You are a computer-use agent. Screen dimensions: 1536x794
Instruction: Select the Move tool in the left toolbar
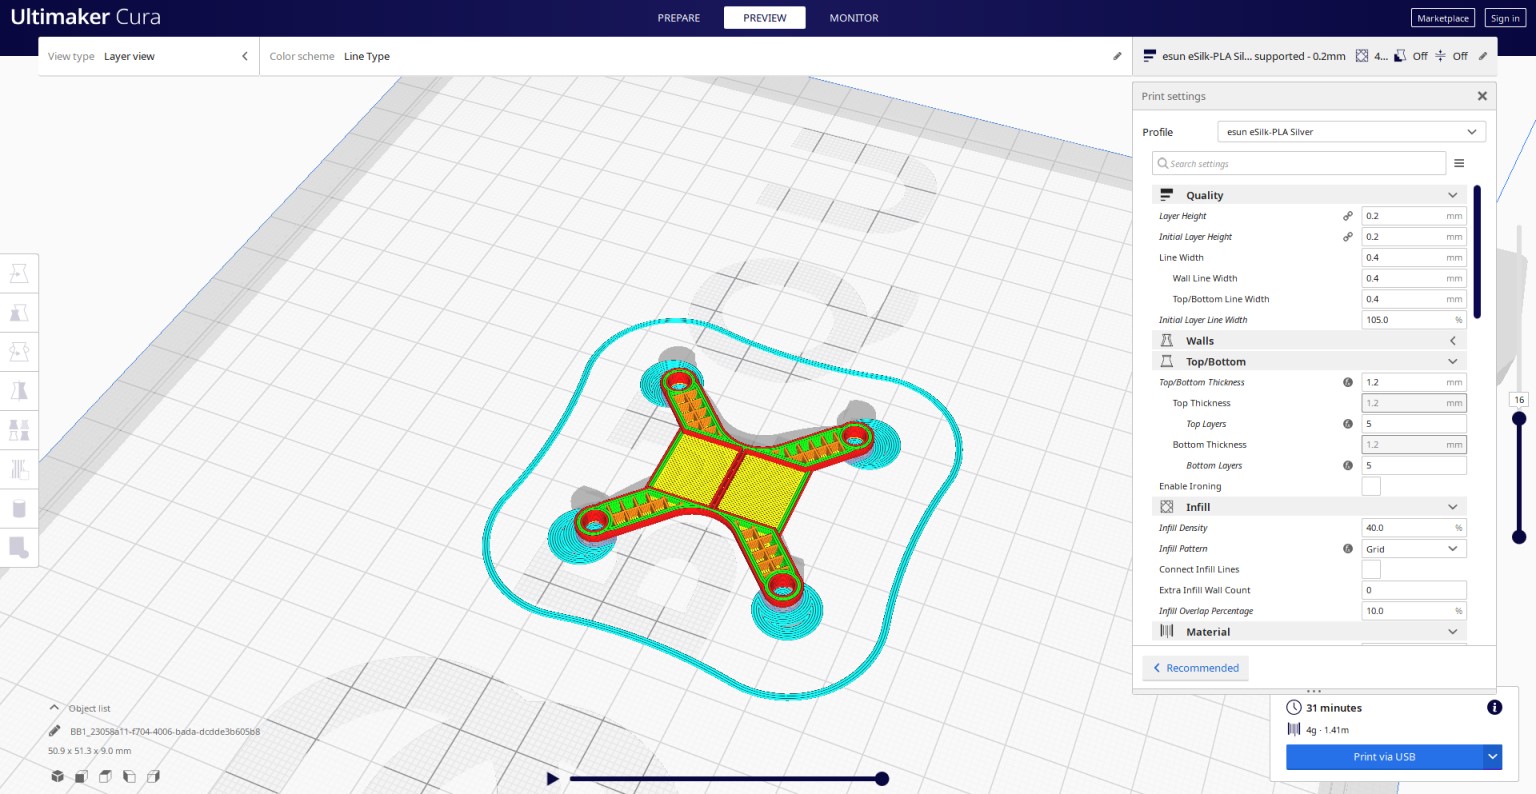19,274
